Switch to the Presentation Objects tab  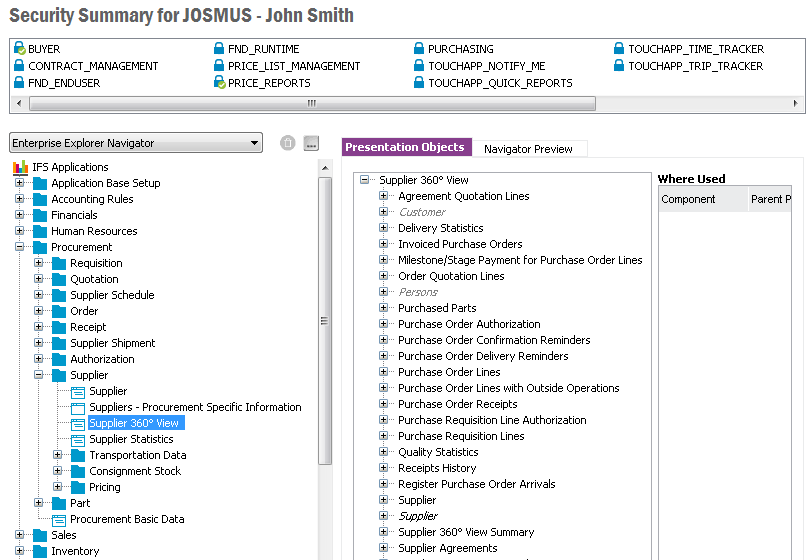coord(407,147)
